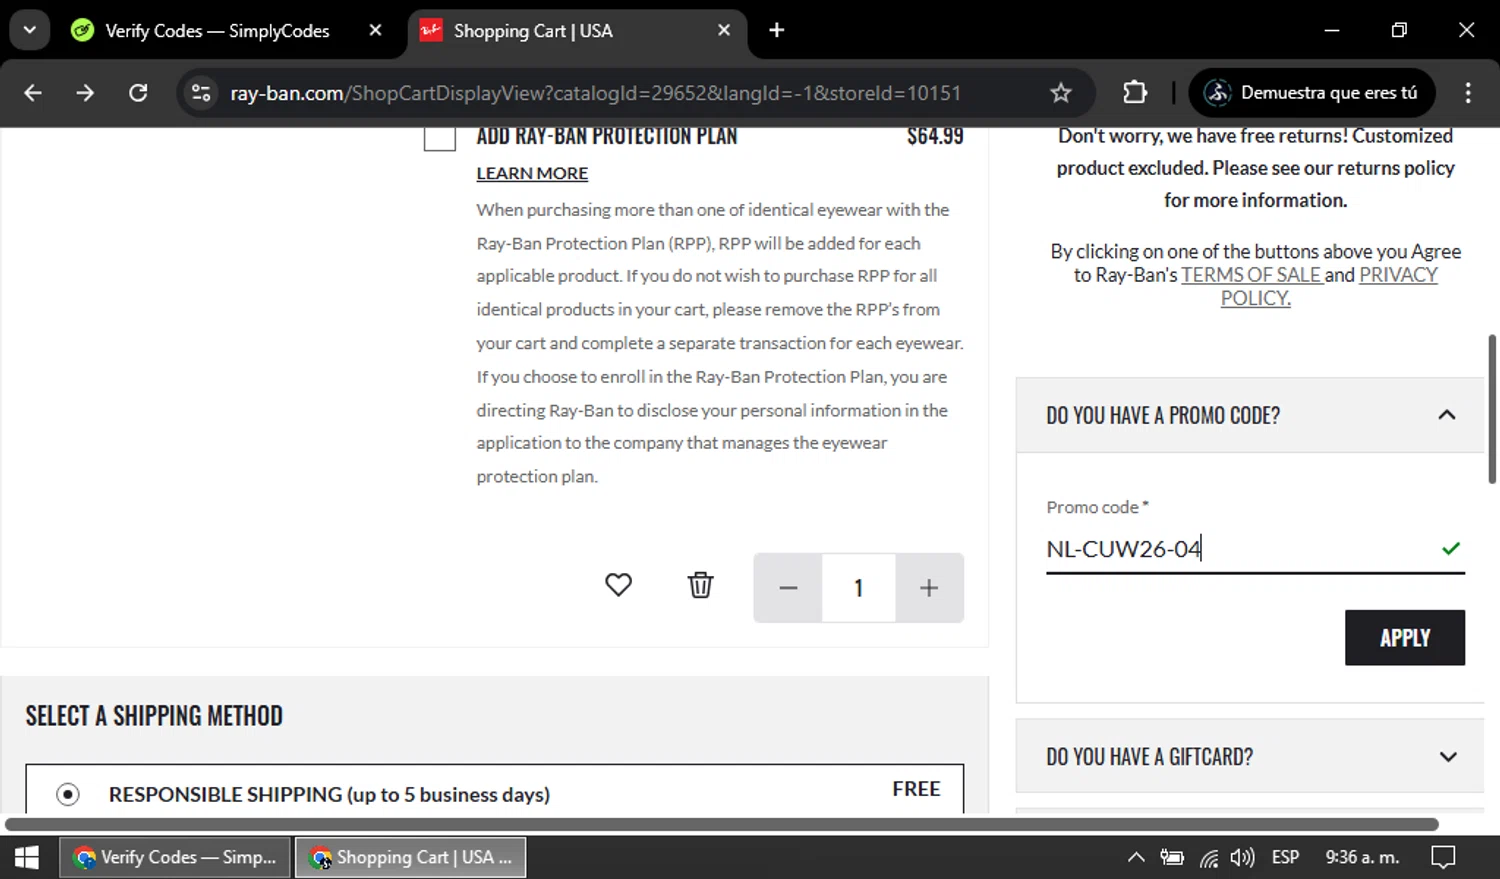Click the ray-ban.com URL address field
This screenshot has height=879, width=1500.
point(595,93)
